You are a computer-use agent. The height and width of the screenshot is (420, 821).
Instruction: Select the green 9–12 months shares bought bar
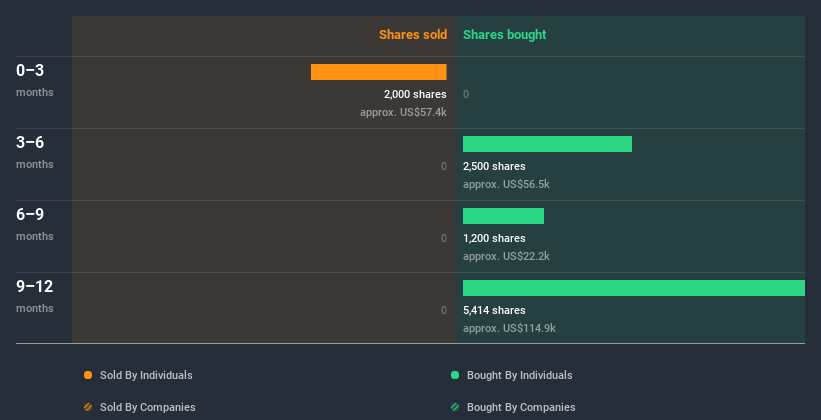pyautogui.click(x=634, y=288)
